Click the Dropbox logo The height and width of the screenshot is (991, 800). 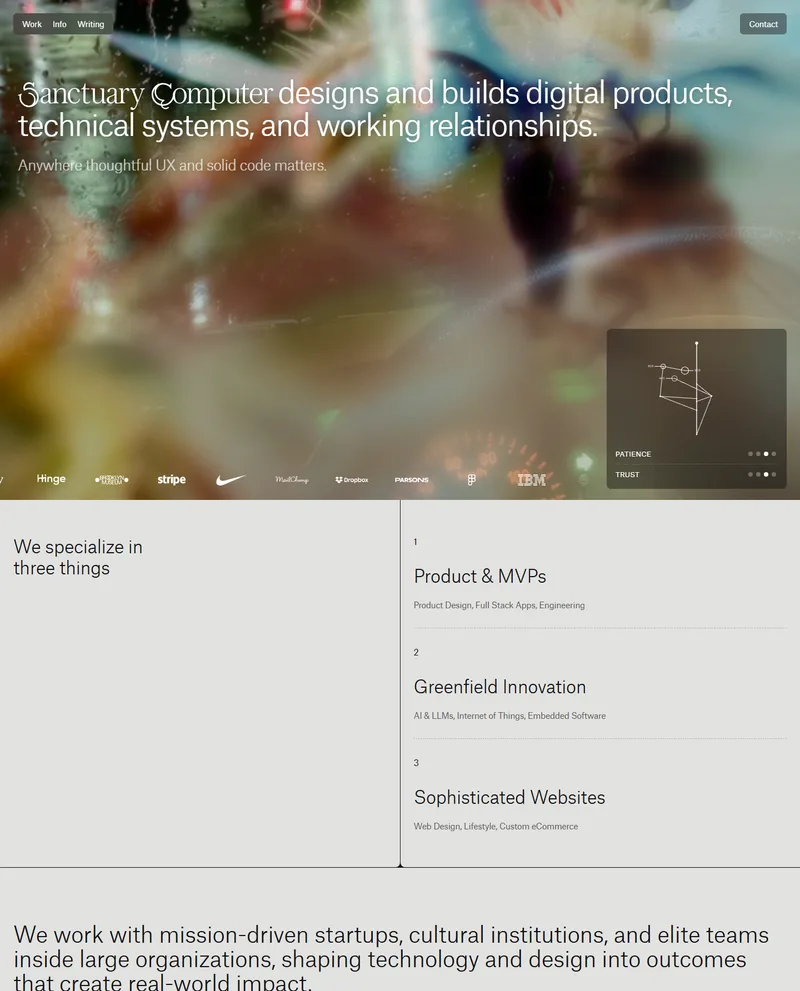(351, 480)
